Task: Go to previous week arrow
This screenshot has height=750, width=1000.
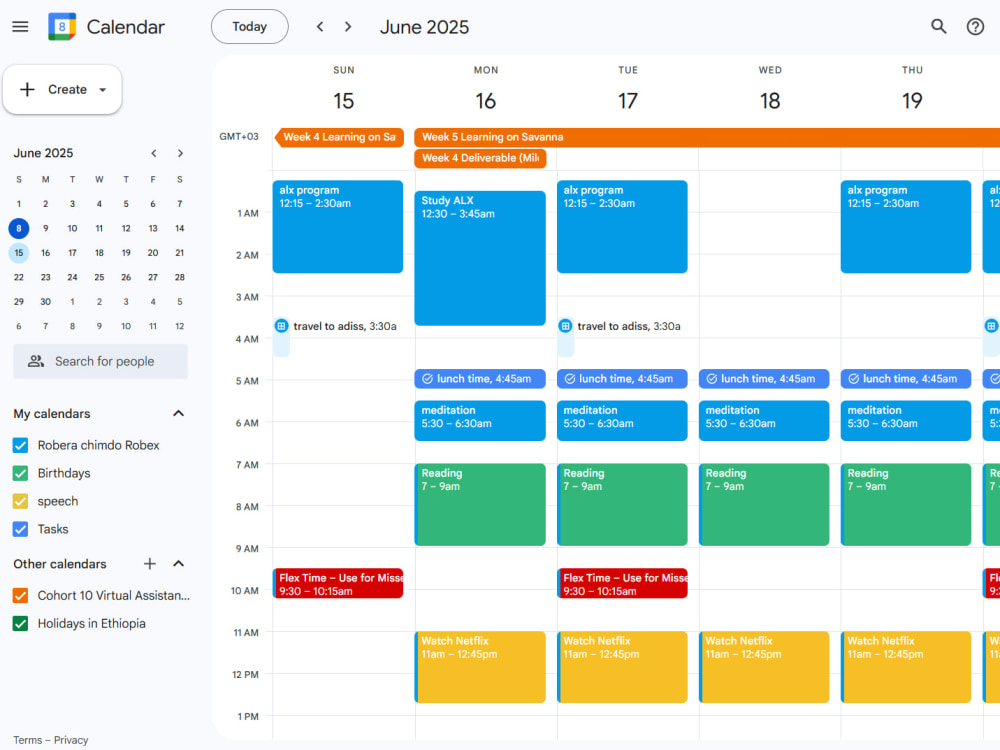Action: coord(320,26)
